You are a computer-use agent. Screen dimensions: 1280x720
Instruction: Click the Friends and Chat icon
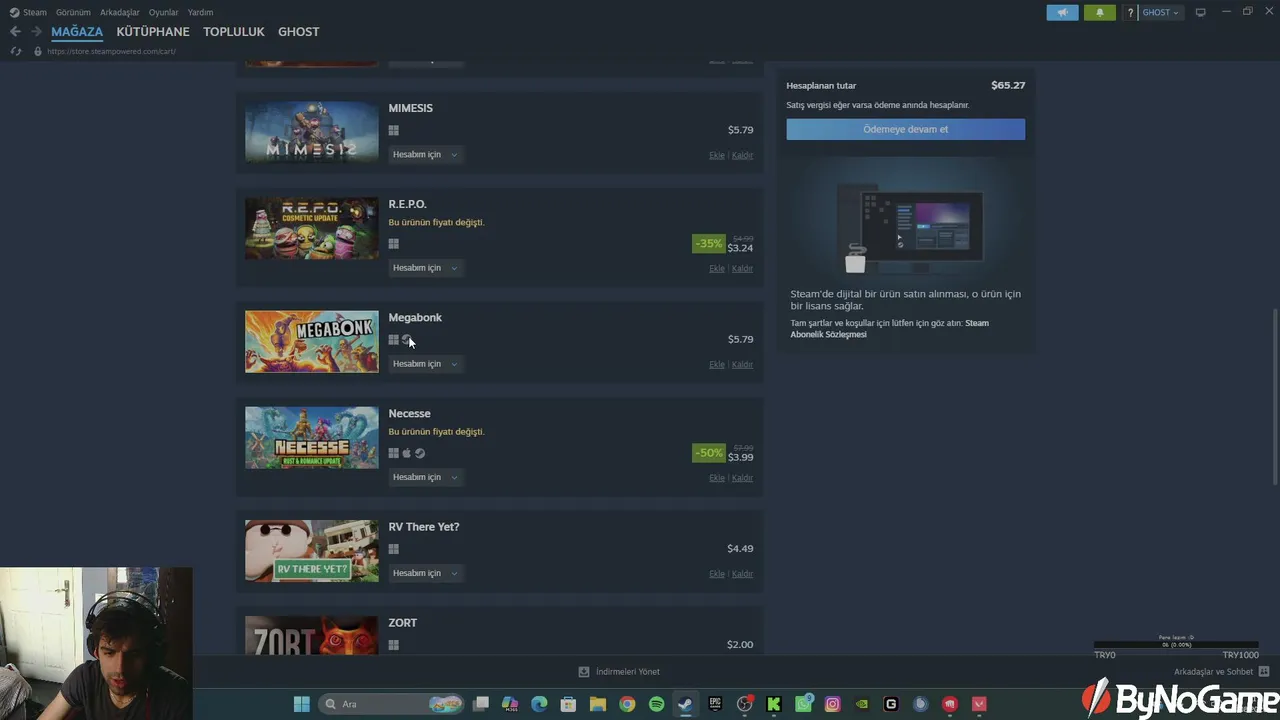[1264, 672]
